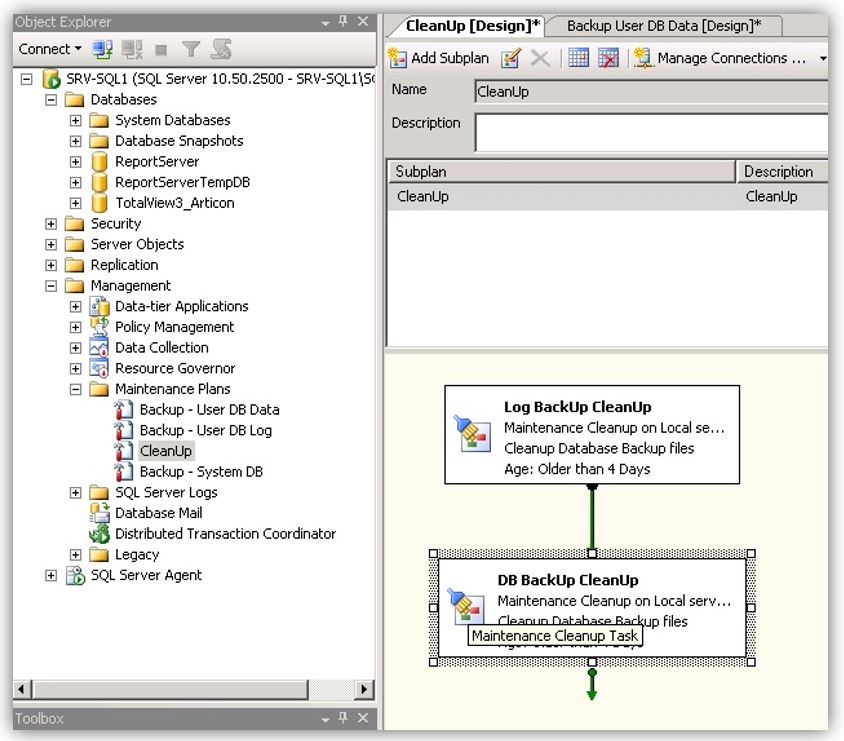Click the Subplan Schedule calendar icon
The width and height of the screenshot is (844, 741).
[578, 58]
